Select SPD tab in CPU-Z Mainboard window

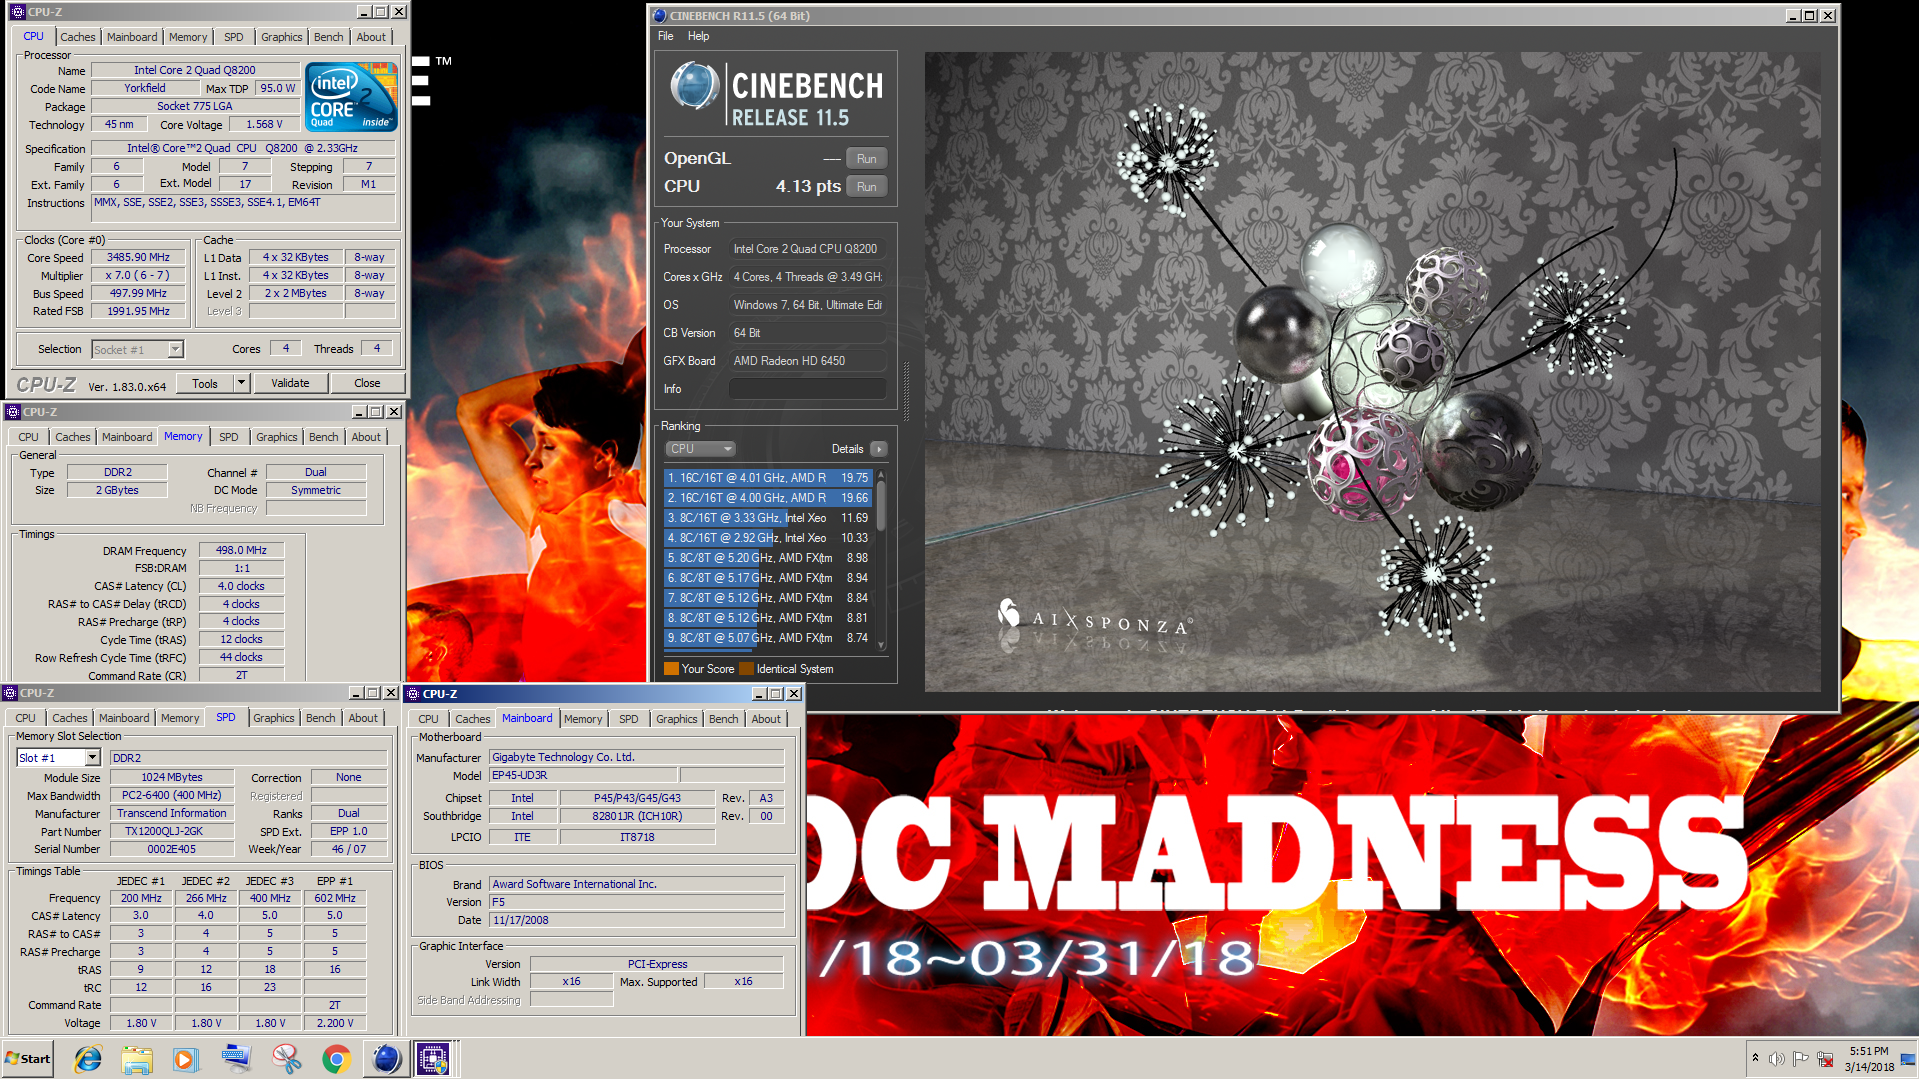[x=629, y=719]
